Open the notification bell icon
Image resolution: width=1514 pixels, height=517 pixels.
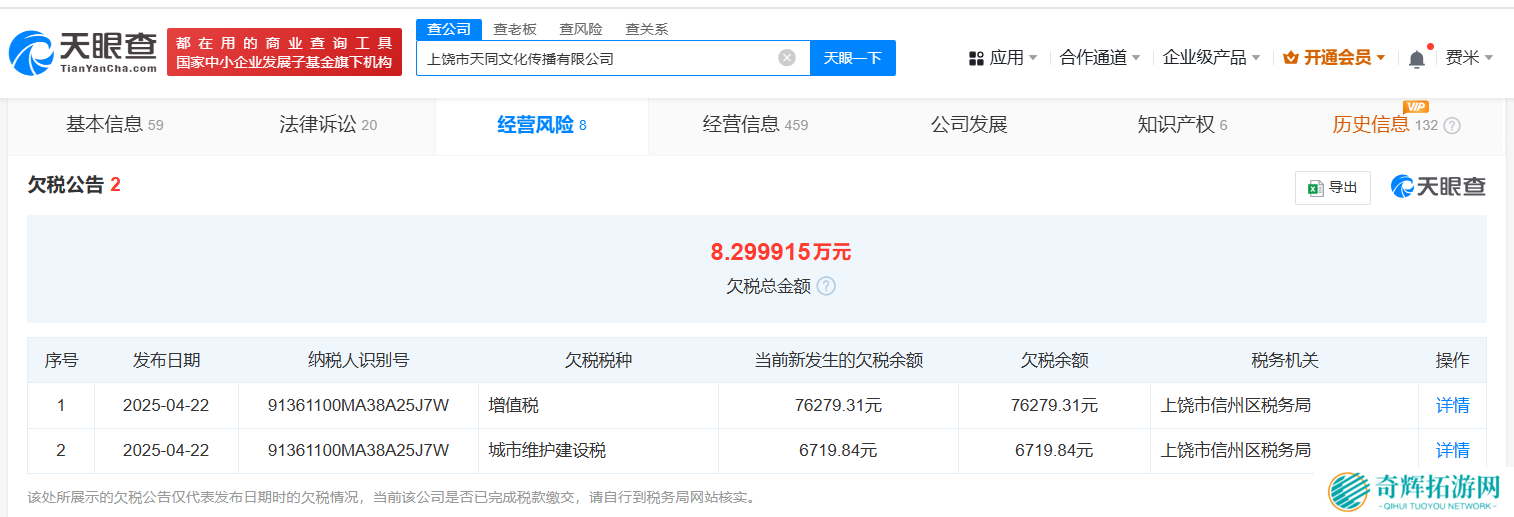coord(1416,59)
